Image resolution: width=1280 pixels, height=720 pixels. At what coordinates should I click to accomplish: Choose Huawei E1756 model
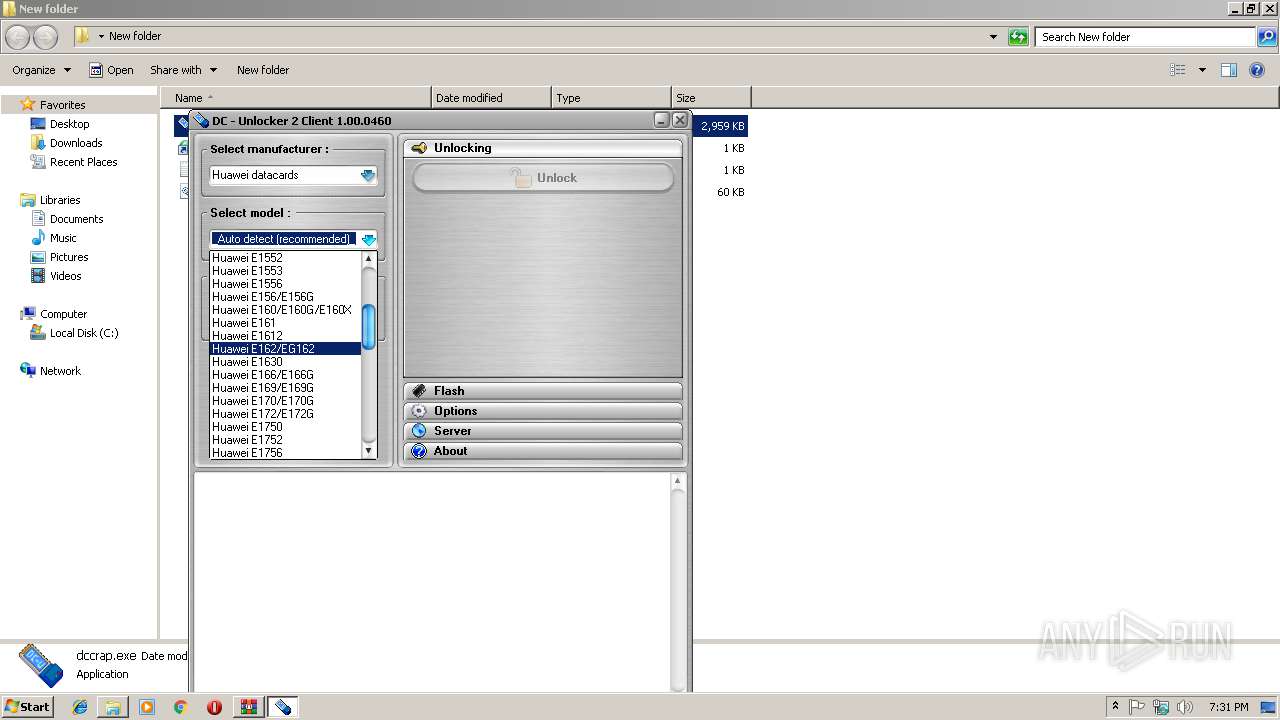click(285, 453)
